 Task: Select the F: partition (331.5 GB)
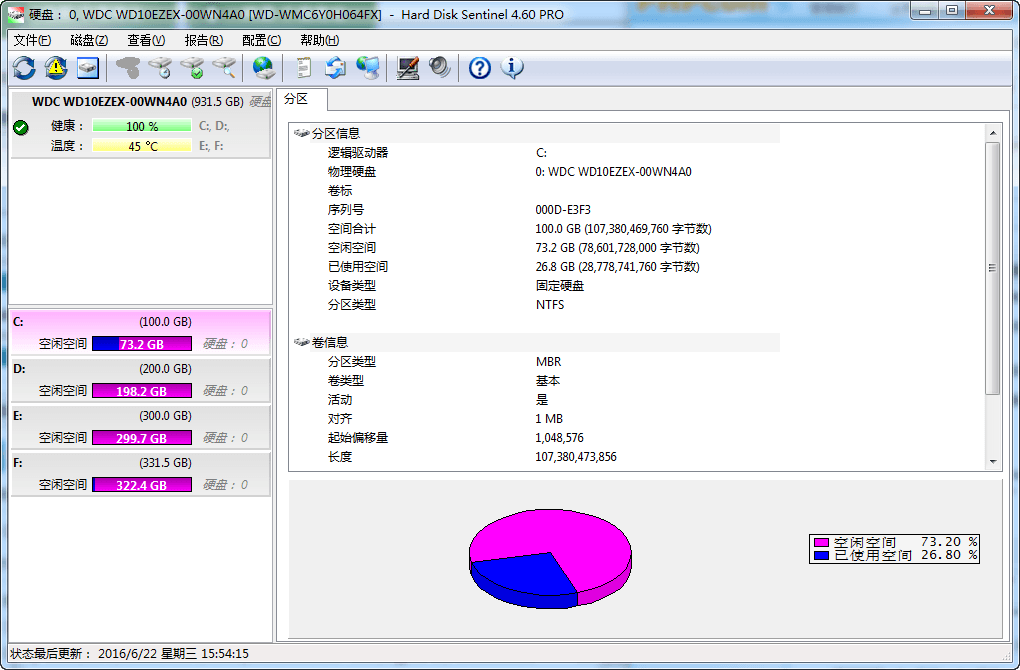(141, 474)
